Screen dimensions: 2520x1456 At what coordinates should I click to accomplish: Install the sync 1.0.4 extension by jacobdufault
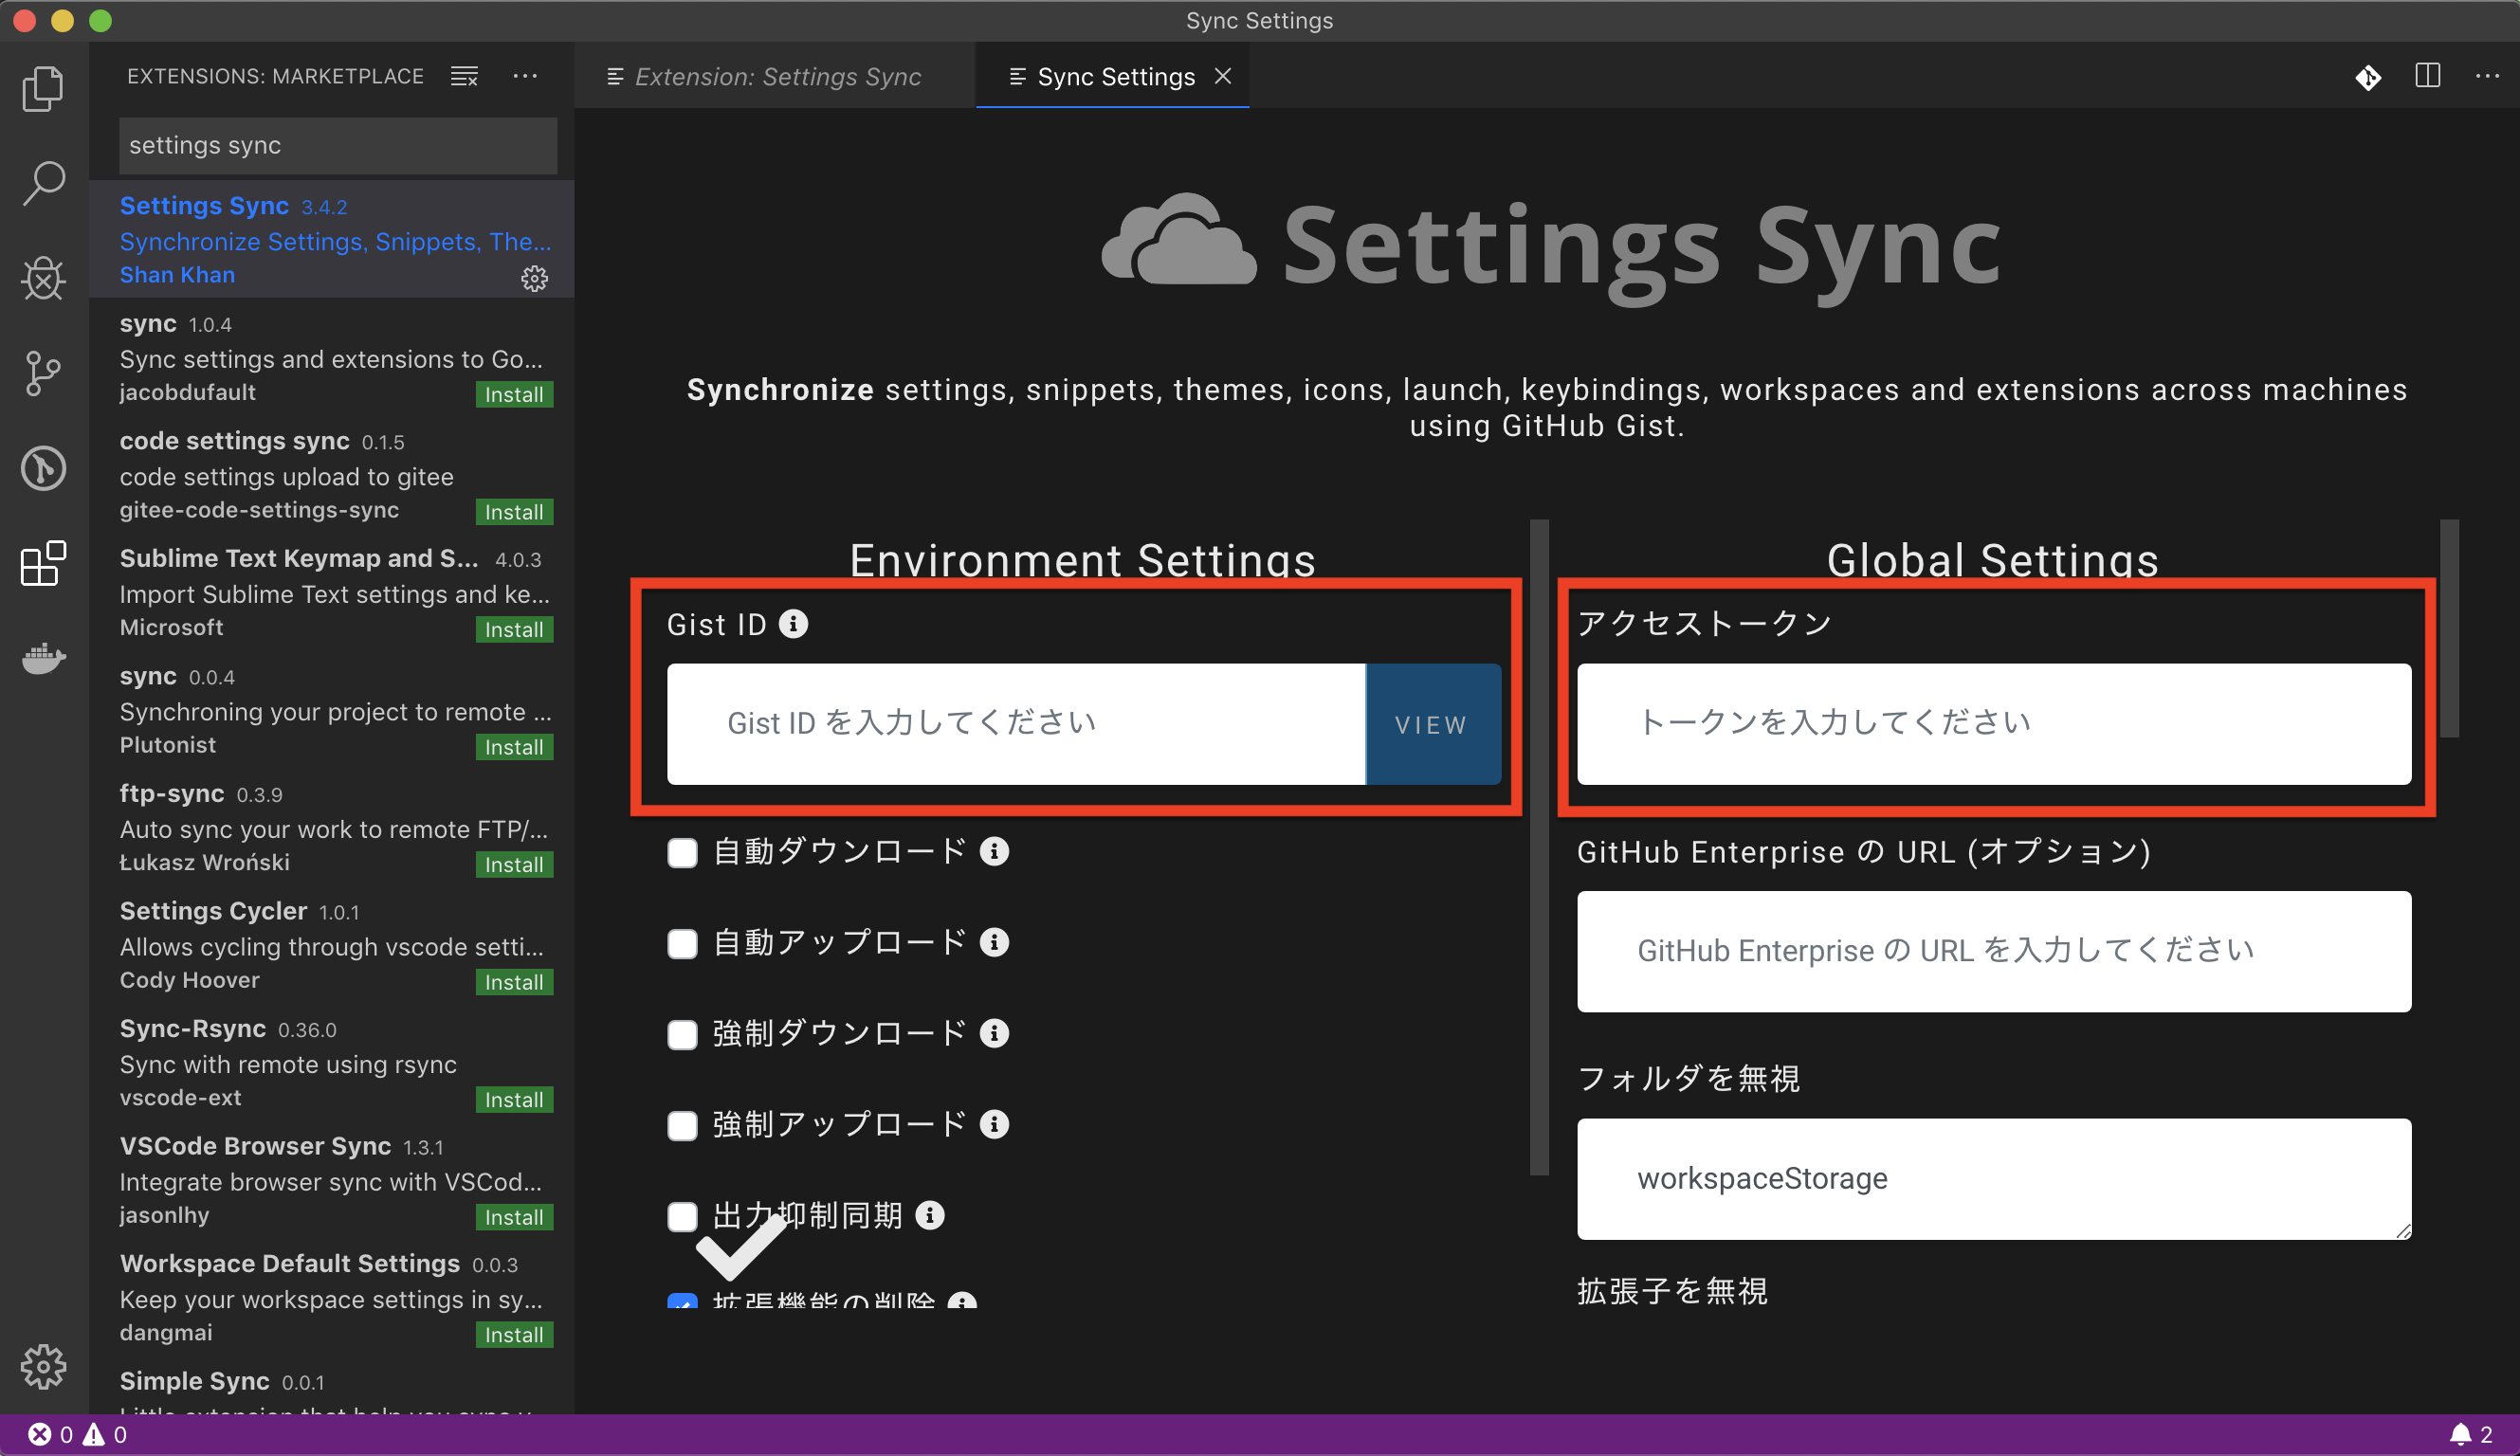coord(514,395)
